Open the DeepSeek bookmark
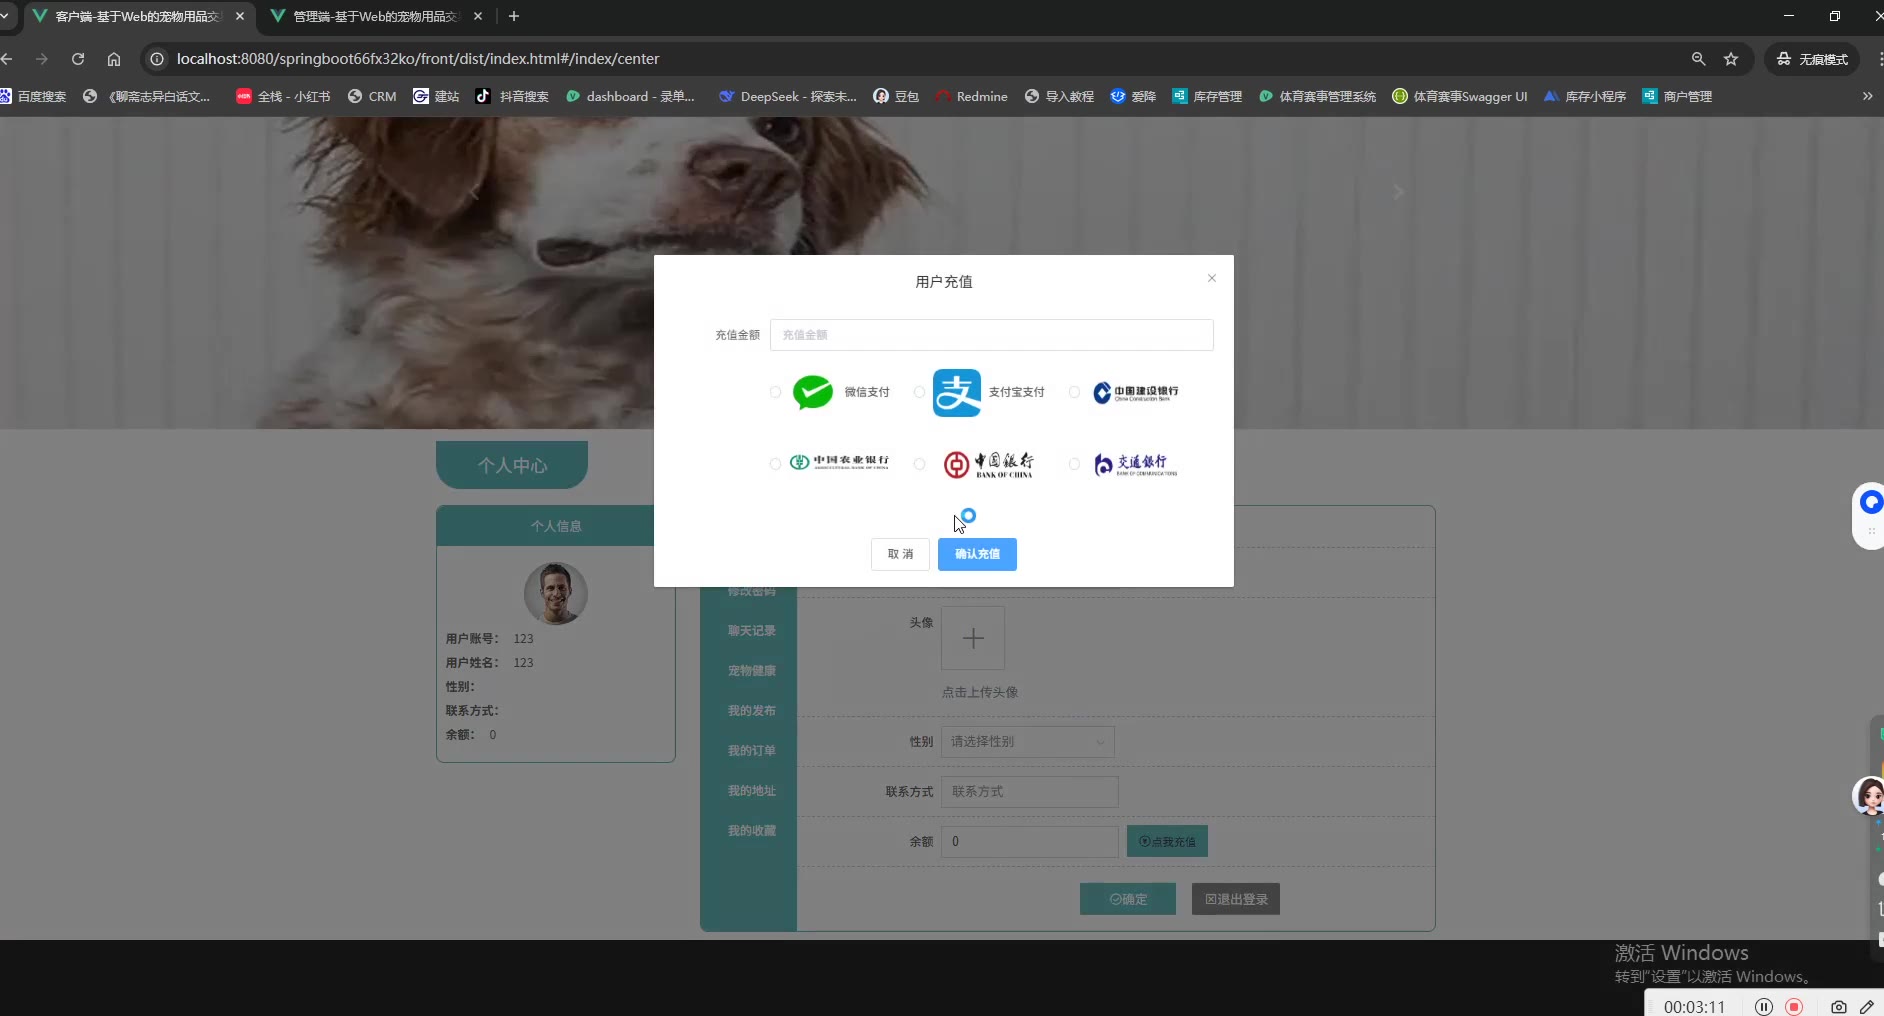The height and width of the screenshot is (1016, 1884). point(788,96)
